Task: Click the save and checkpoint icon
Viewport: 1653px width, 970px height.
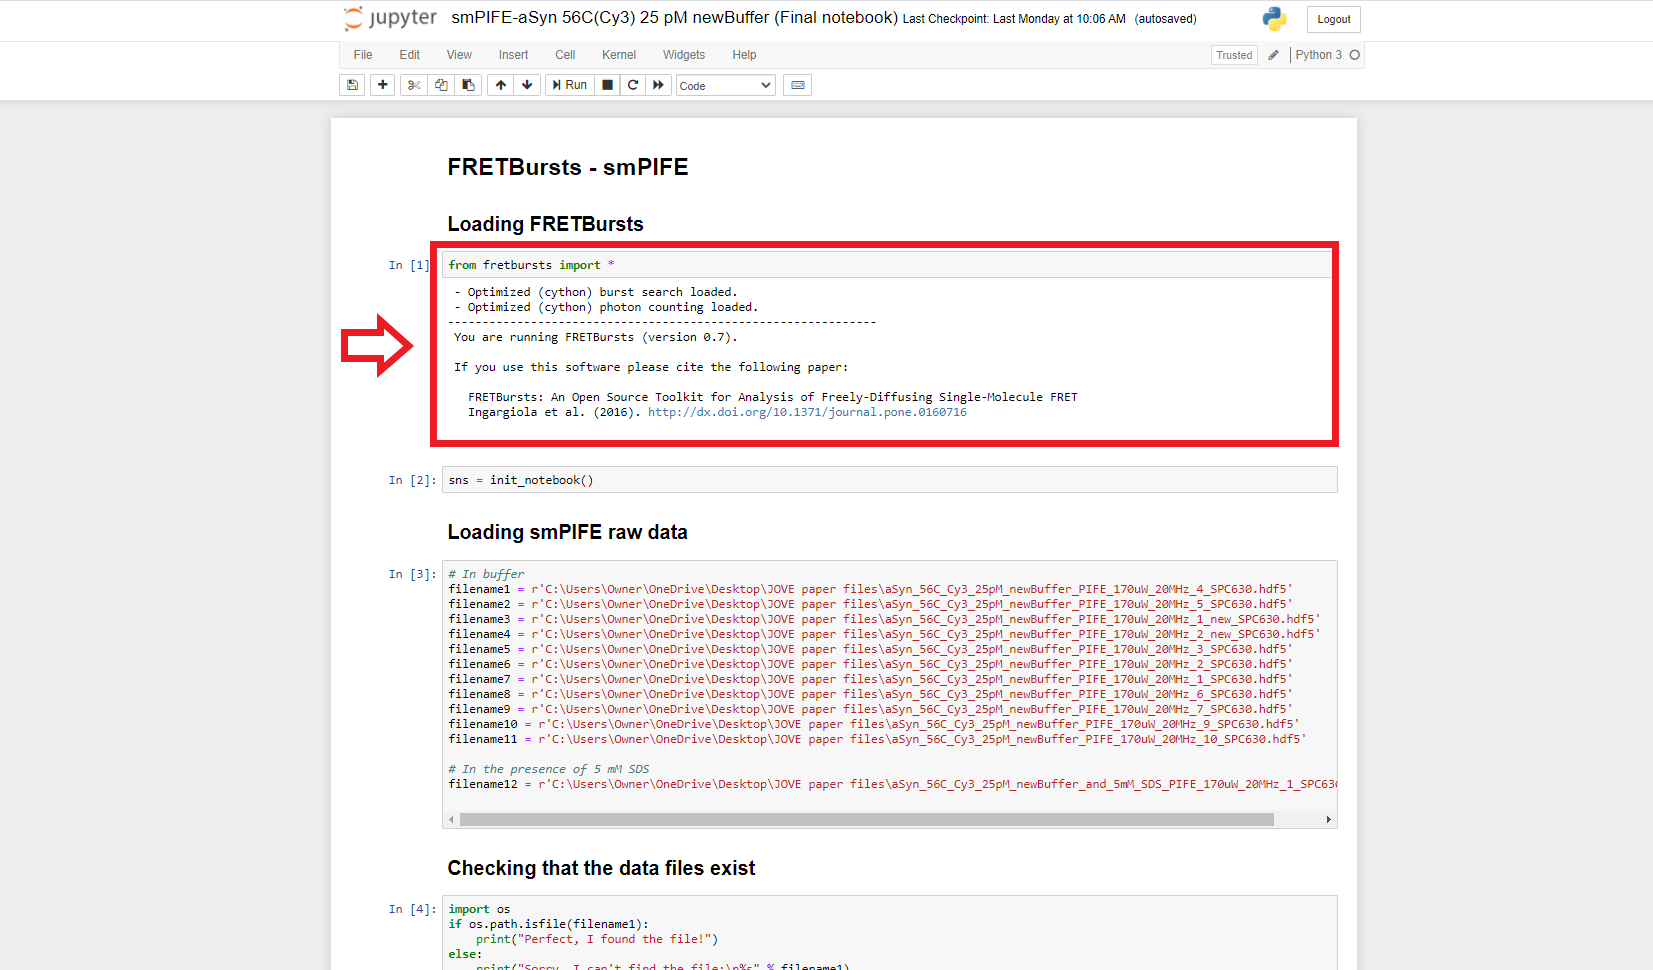Action: click(x=352, y=85)
